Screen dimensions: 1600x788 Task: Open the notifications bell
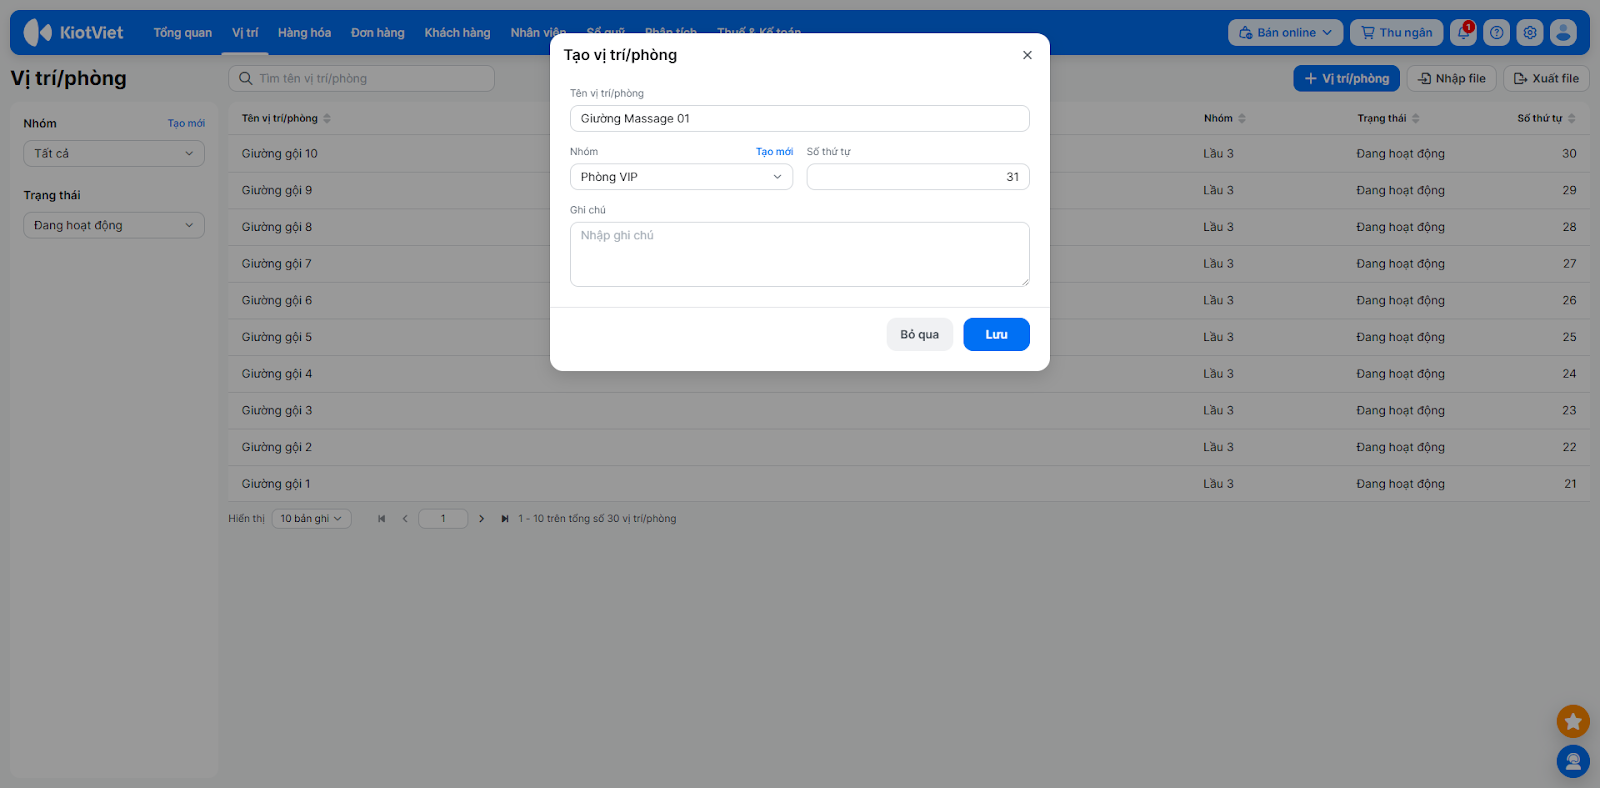pos(1463,32)
